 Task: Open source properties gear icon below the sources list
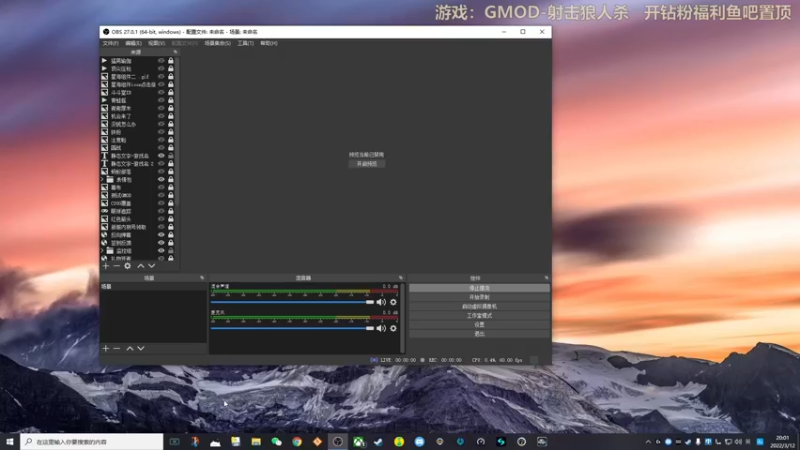coord(128,266)
